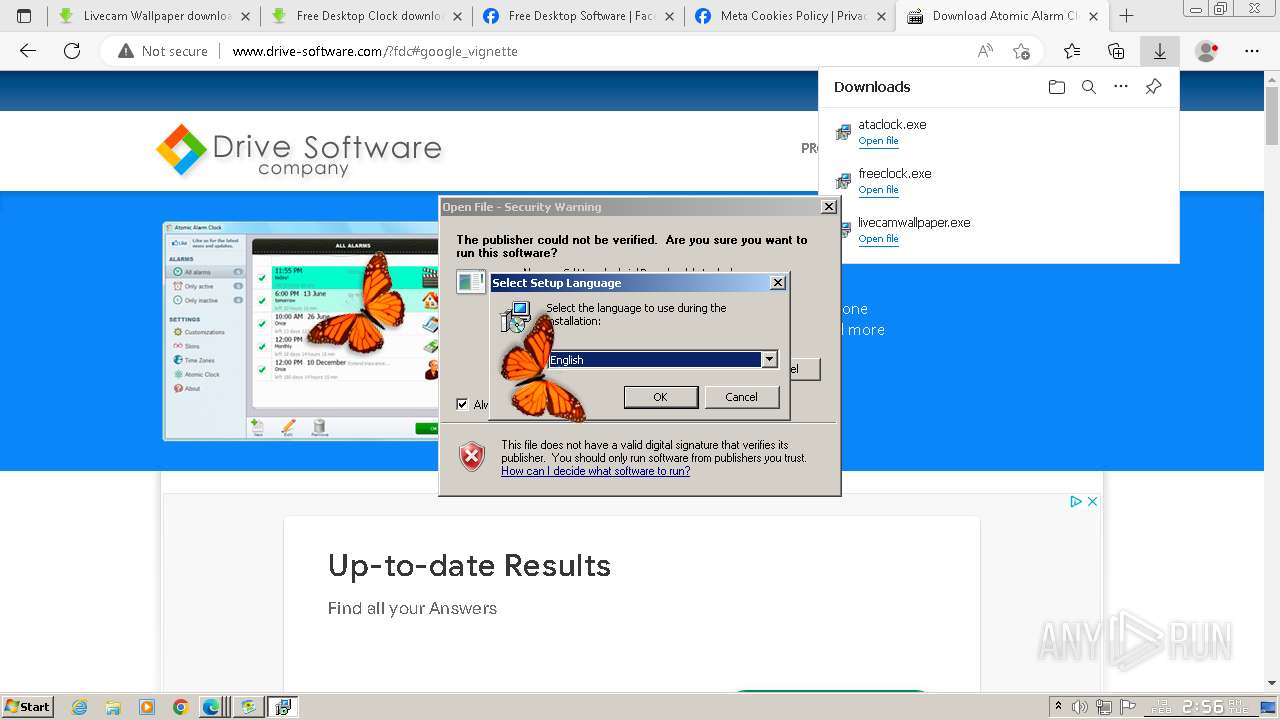Pin the Downloads panel
Viewport: 1280px width, 720px height.
click(x=1153, y=87)
